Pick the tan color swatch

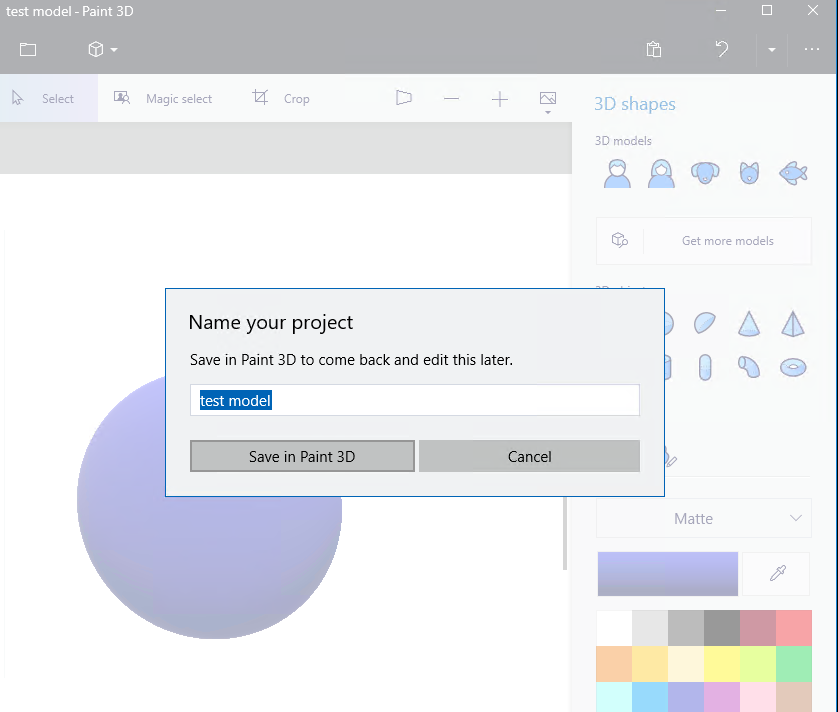[x=794, y=697]
